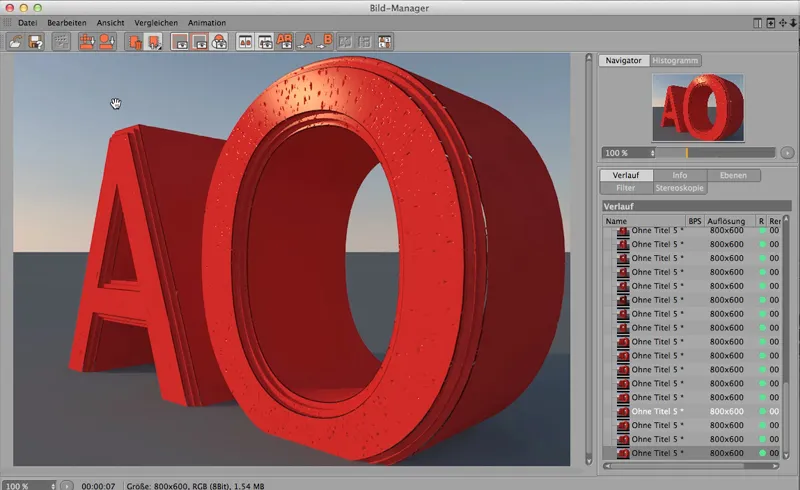Click the boxed-plus icon at top right

[x=770, y=23]
